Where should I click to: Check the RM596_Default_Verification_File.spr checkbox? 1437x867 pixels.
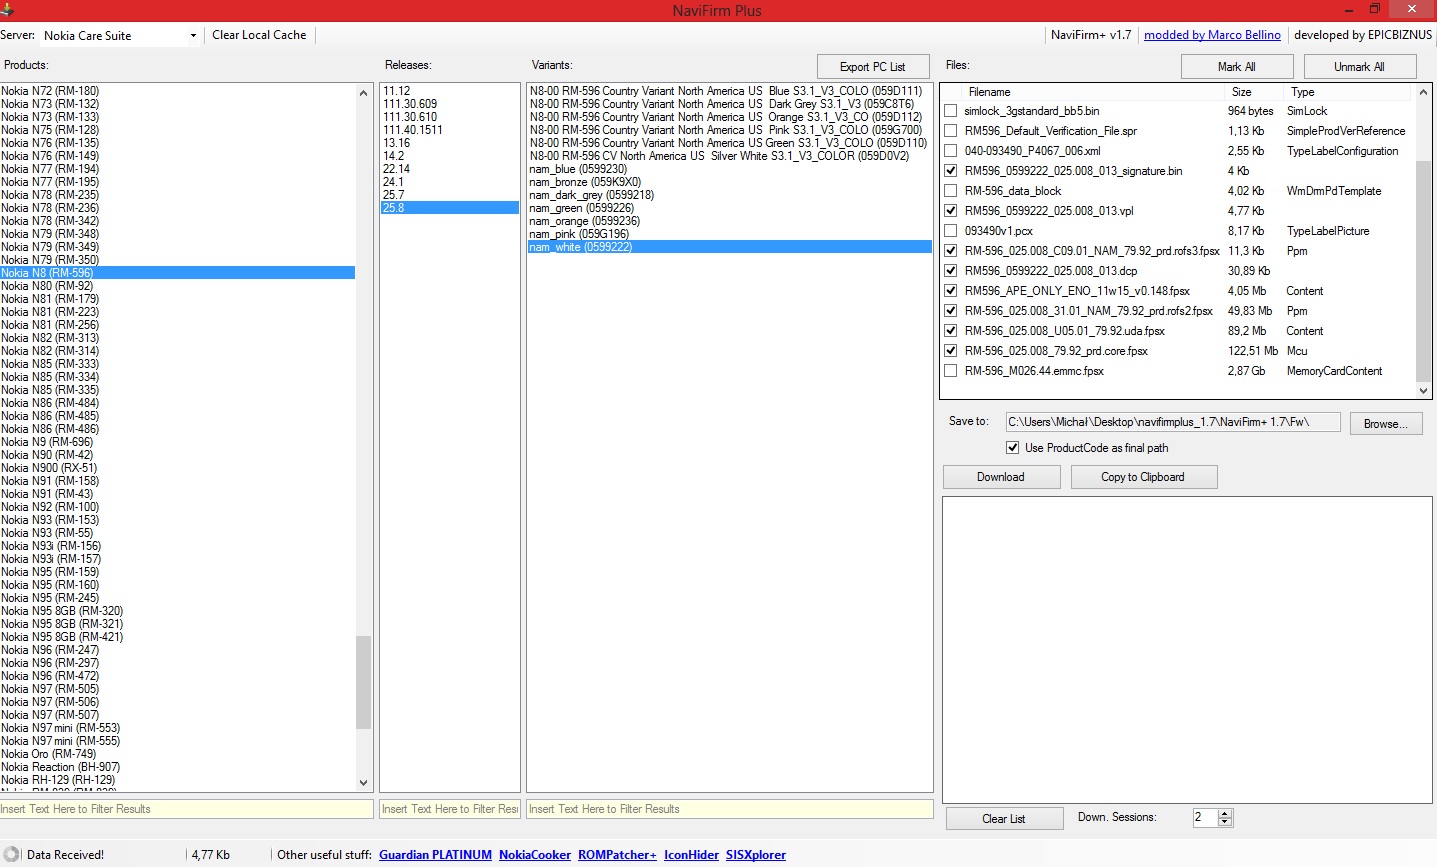[x=950, y=131]
